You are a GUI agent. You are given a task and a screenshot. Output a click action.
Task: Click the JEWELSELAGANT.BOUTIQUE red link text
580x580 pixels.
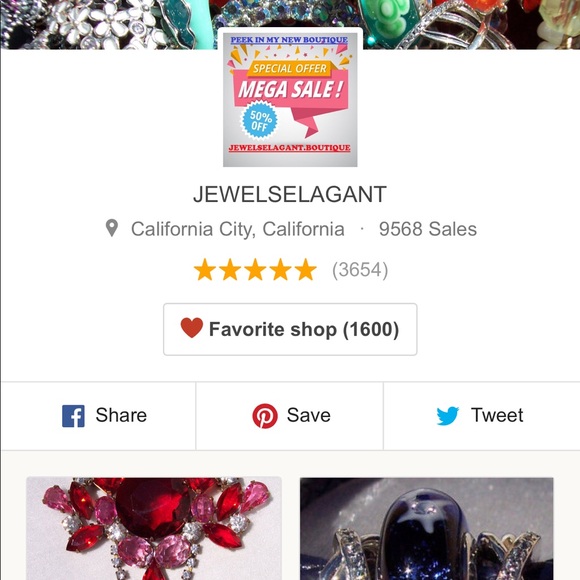290,148
